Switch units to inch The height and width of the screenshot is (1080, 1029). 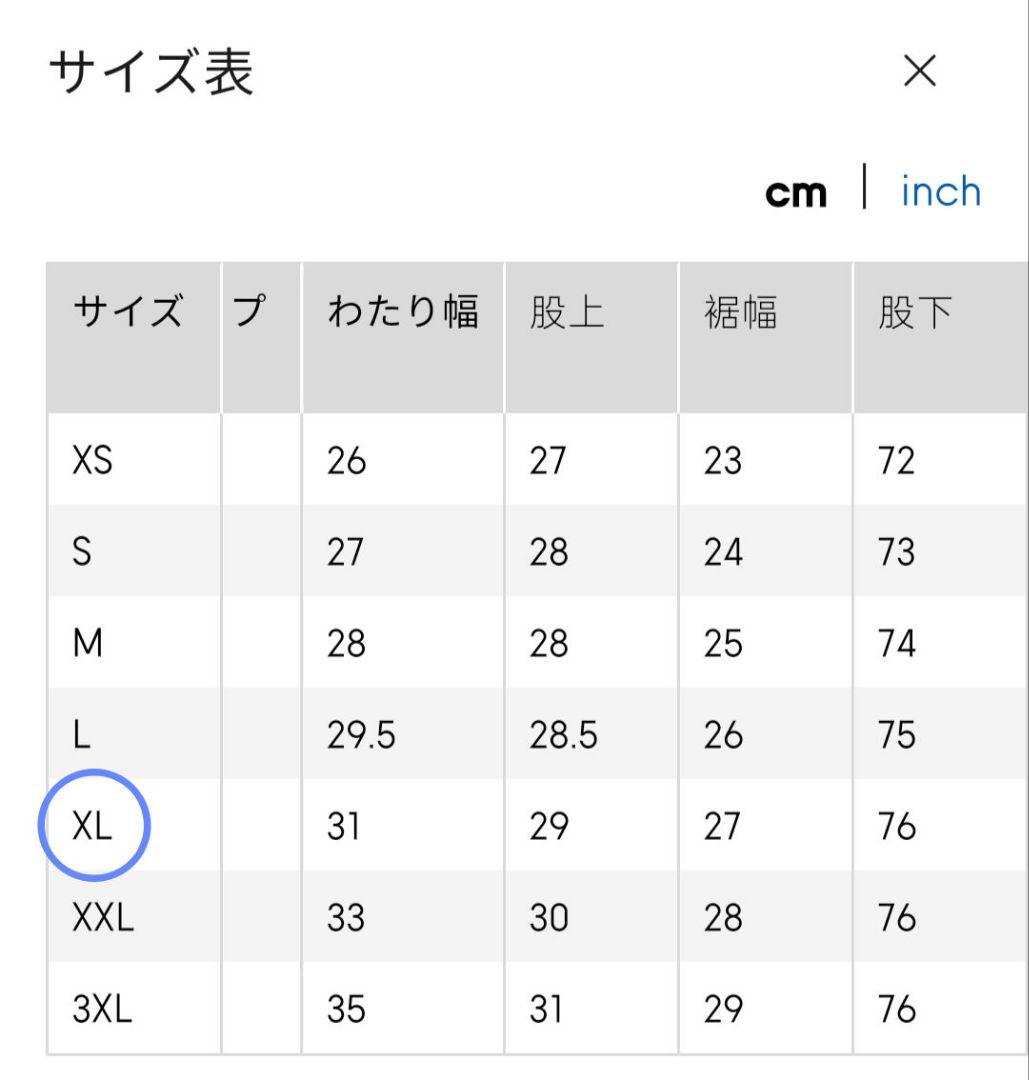pos(940,192)
